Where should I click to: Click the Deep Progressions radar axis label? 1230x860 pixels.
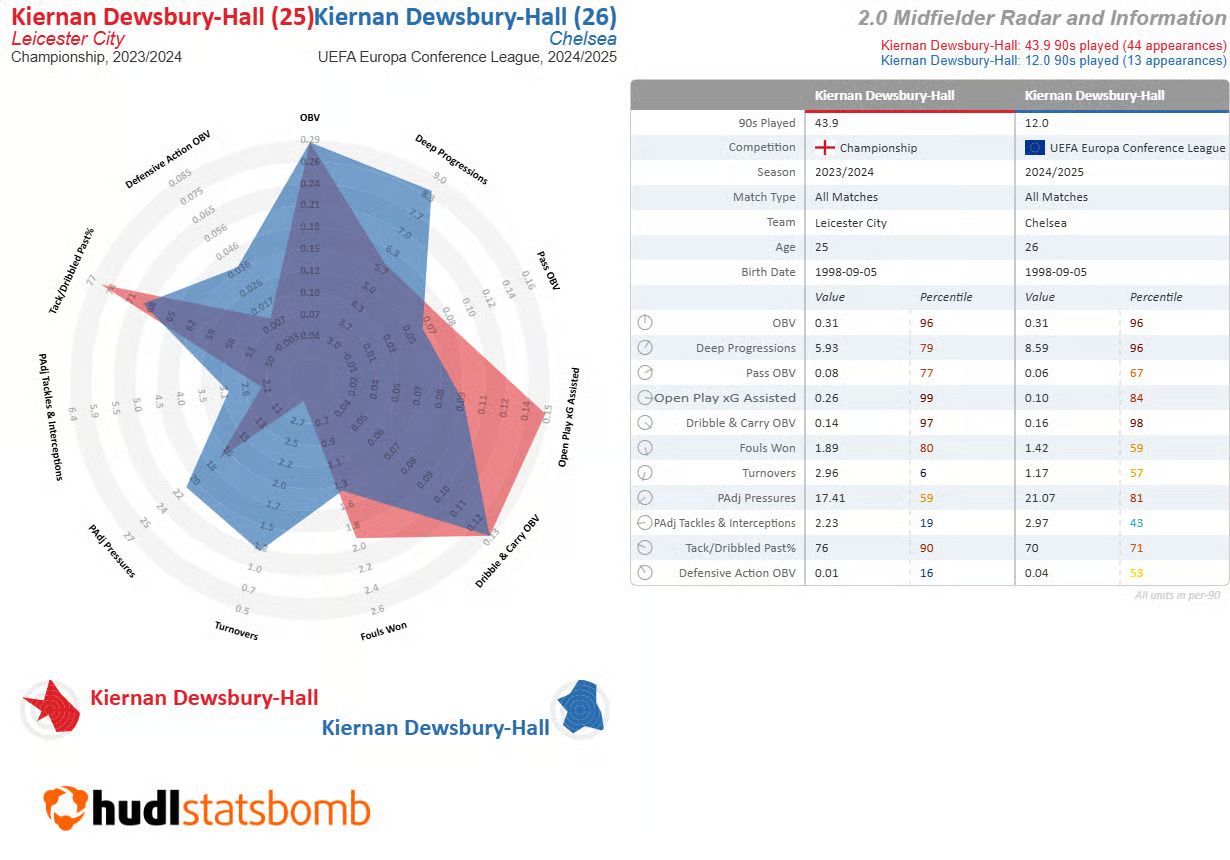[x=451, y=159]
